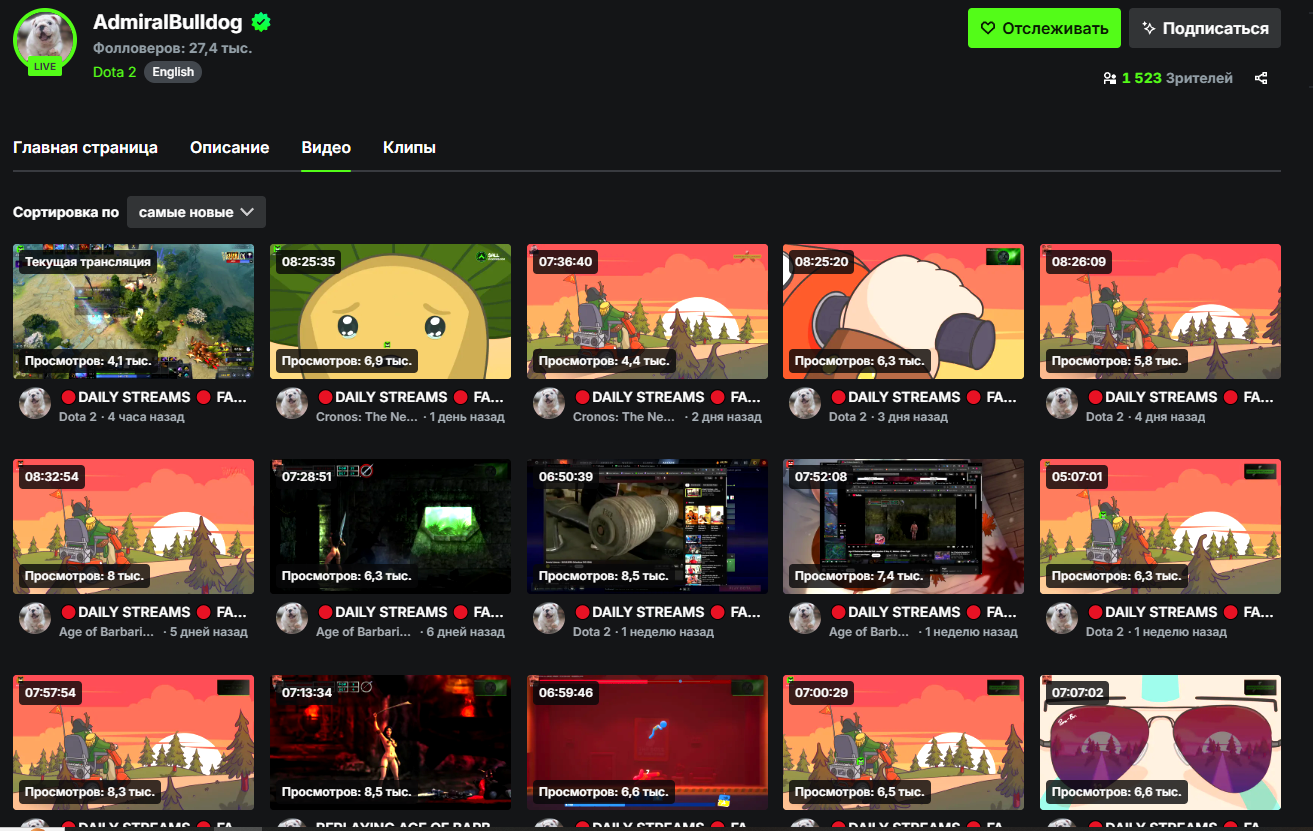Image resolution: width=1313 pixels, height=831 pixels.
Task: Open the 07:57:54 video thumbnail
Action: coord(133,742)
